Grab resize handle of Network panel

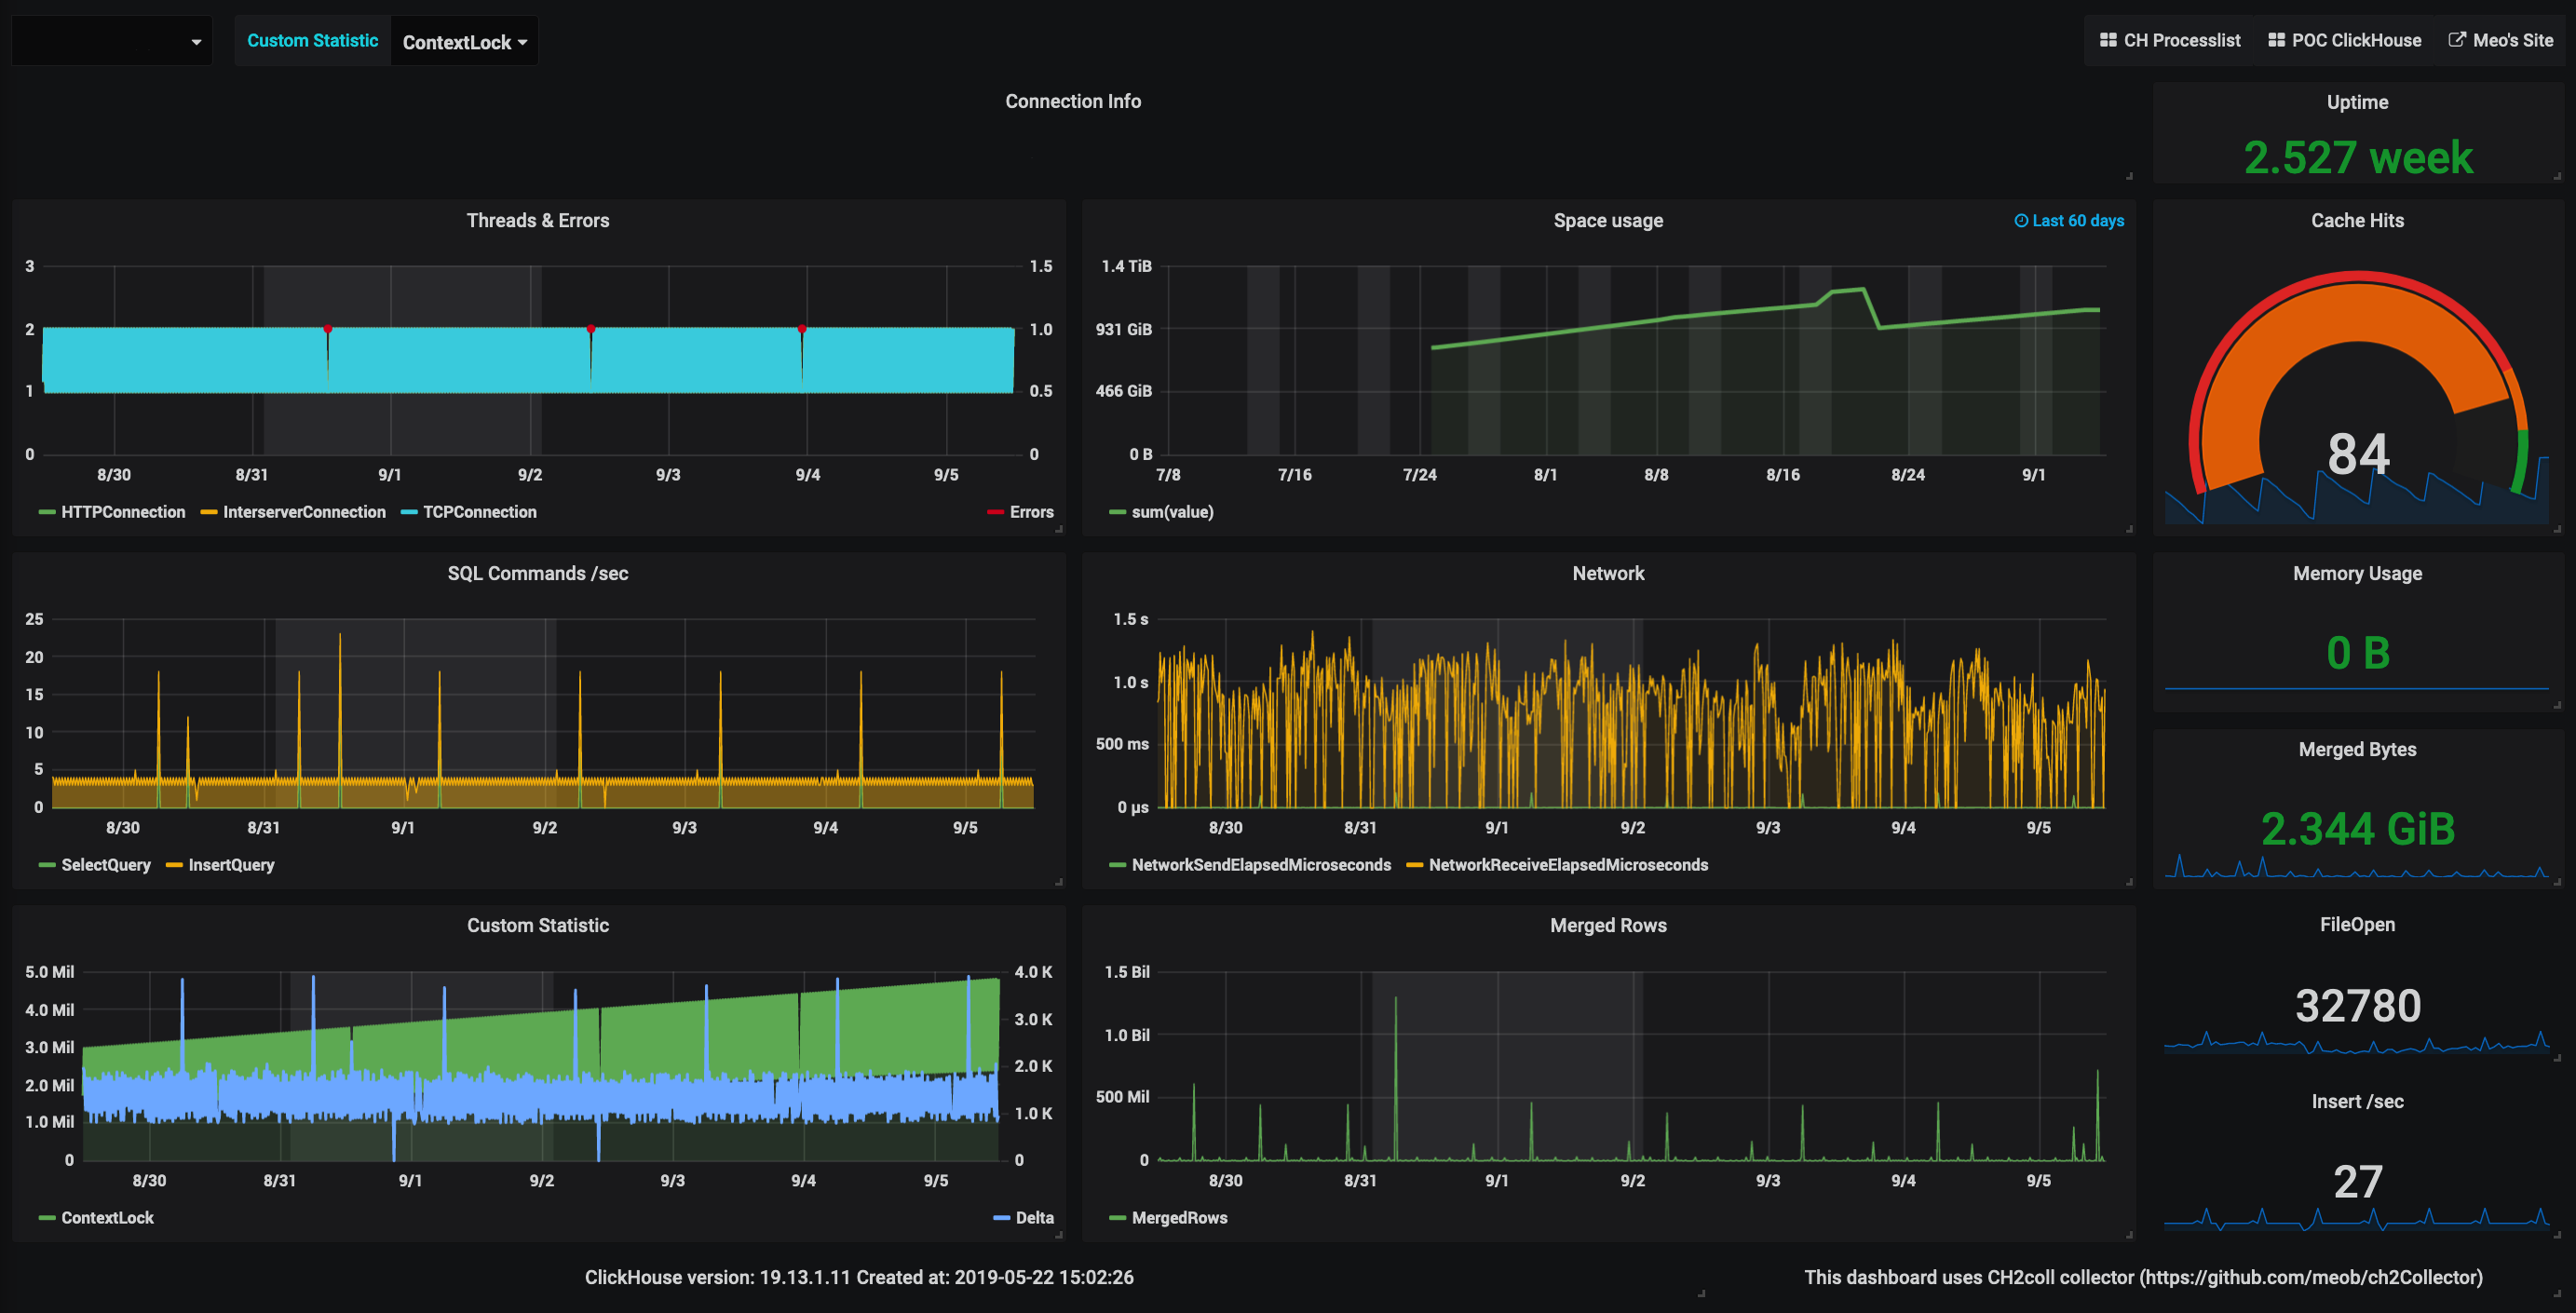click(x=2129, y=882)
